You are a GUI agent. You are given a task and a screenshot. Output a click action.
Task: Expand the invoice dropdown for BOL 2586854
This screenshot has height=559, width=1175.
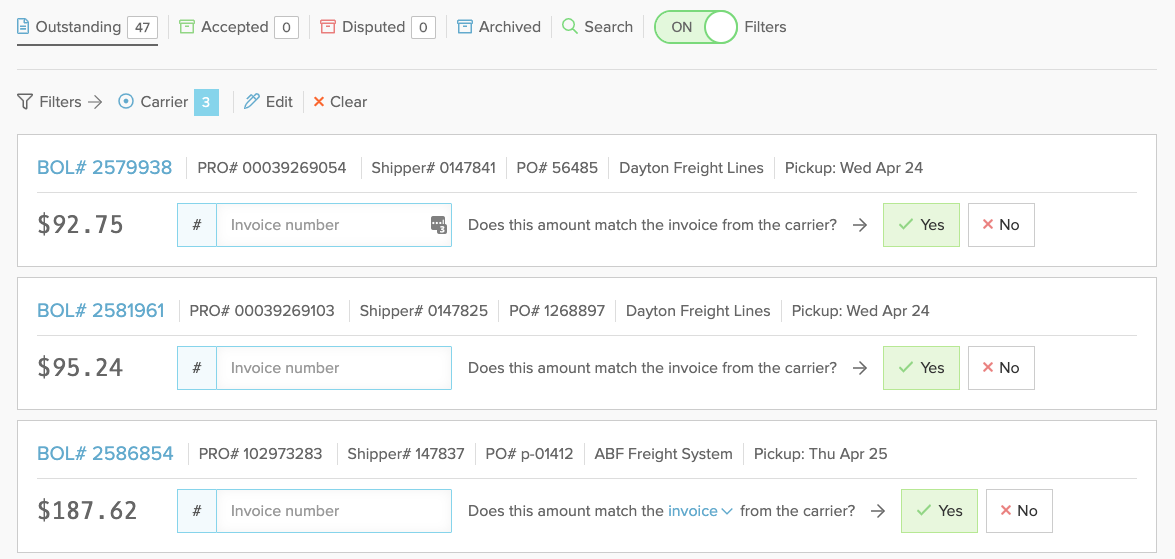pos(700,511)
